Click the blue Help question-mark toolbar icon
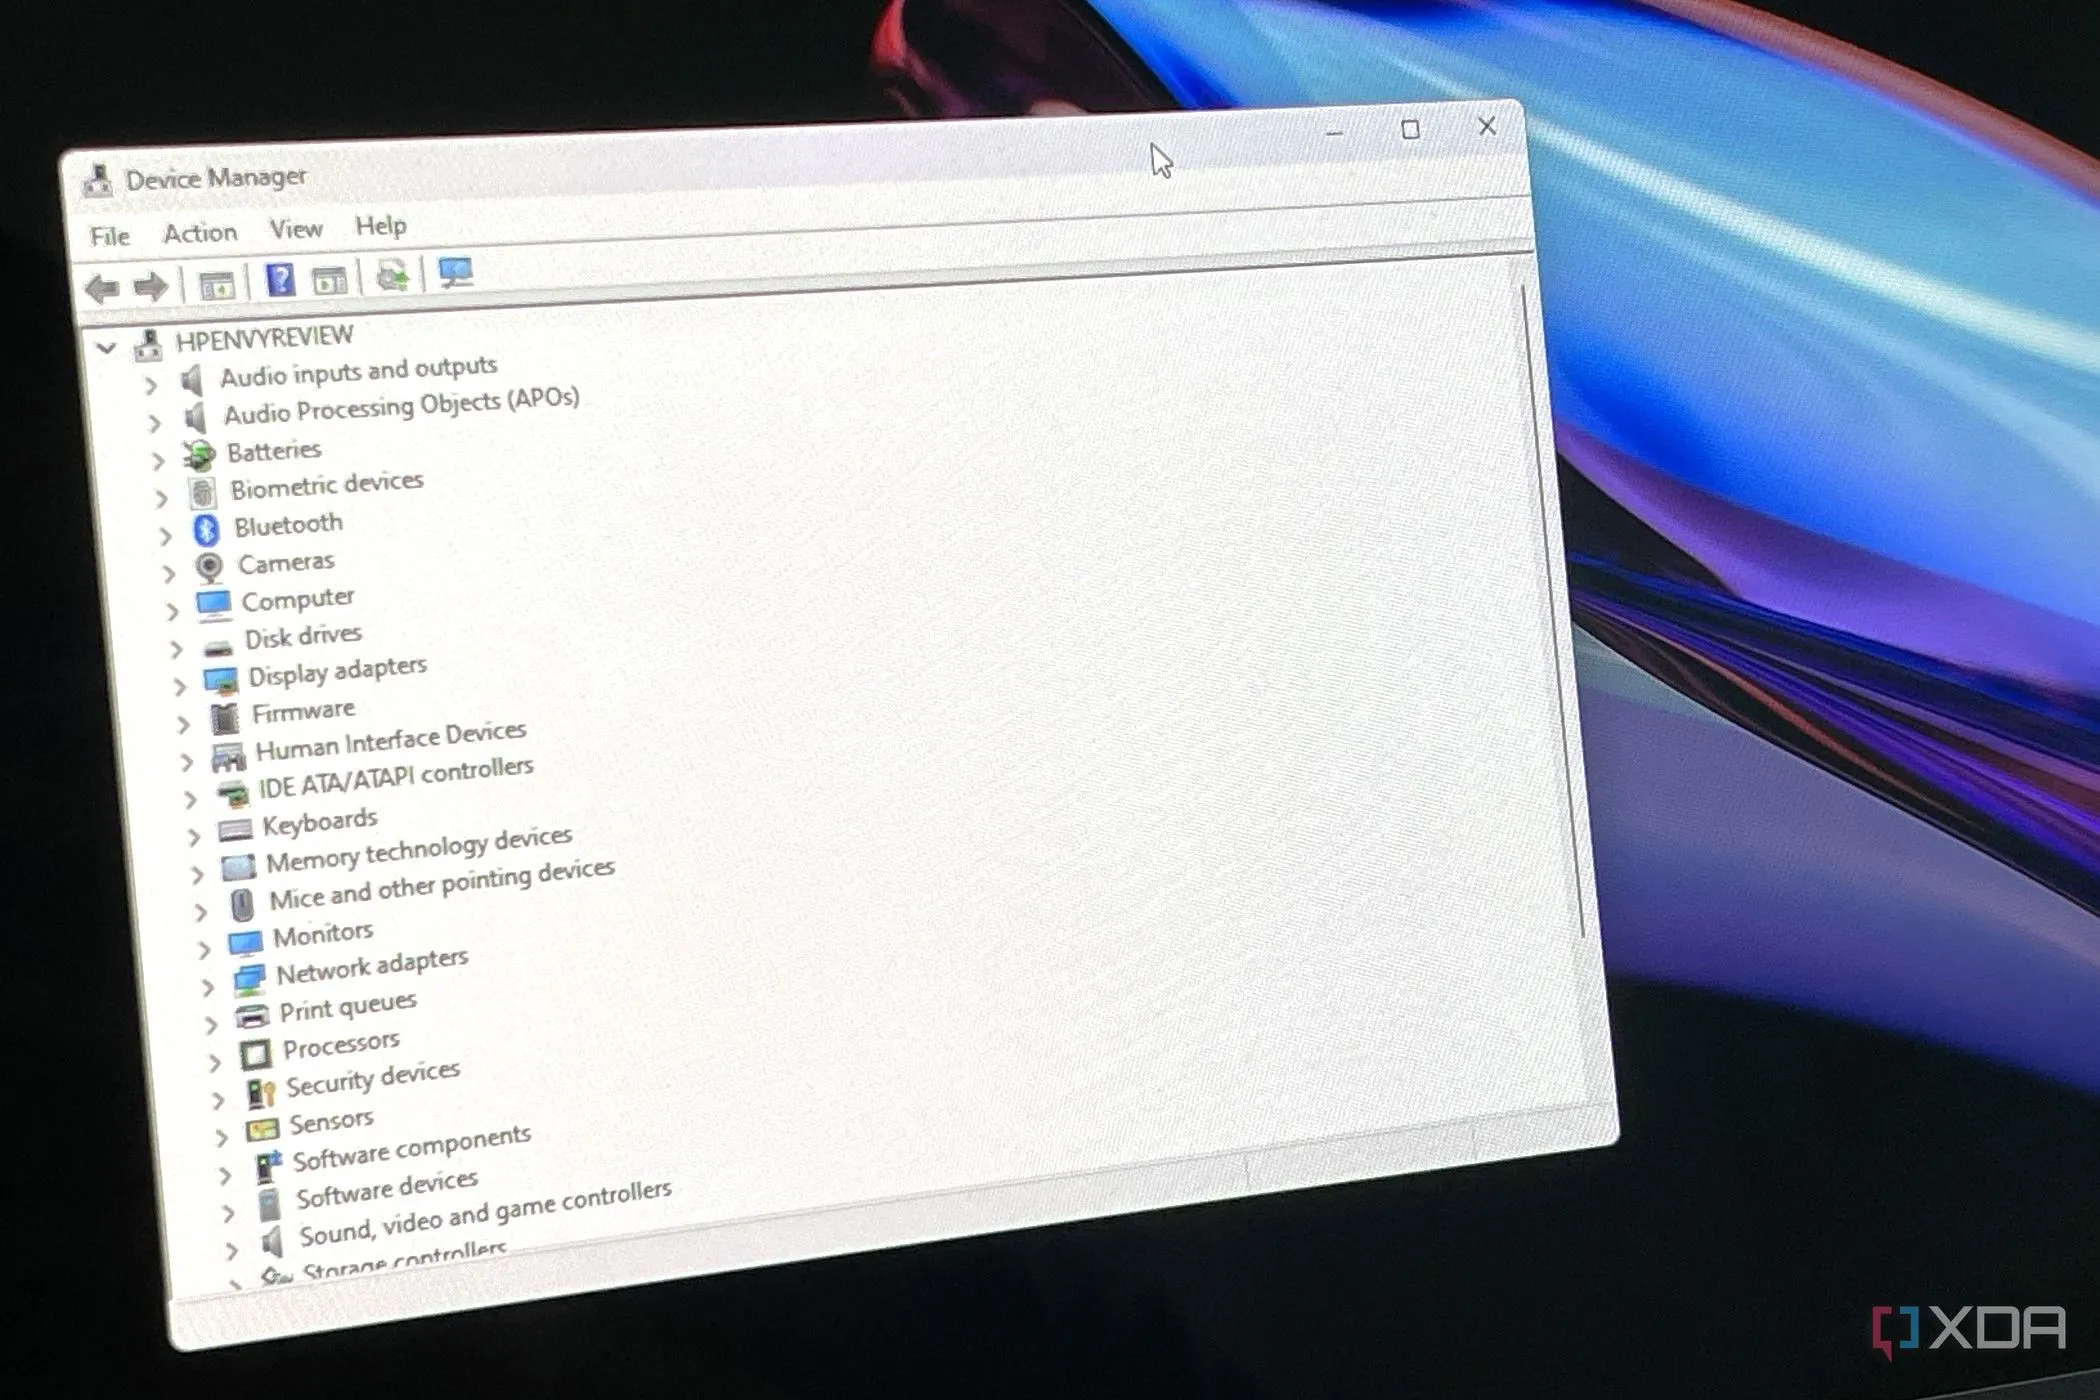Screen dimensions: 2100x1400 click(281, 280)
